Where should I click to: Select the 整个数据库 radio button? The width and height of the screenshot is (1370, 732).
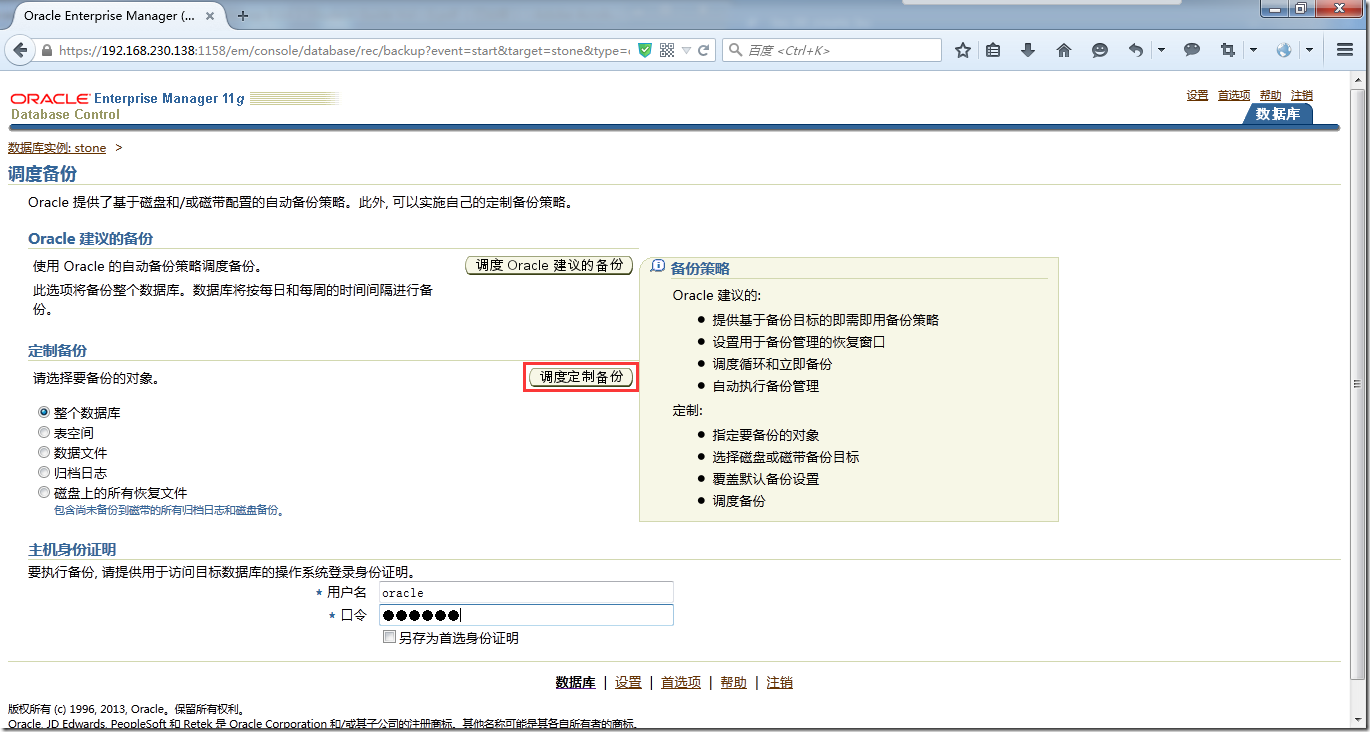(x=44, y=412)
